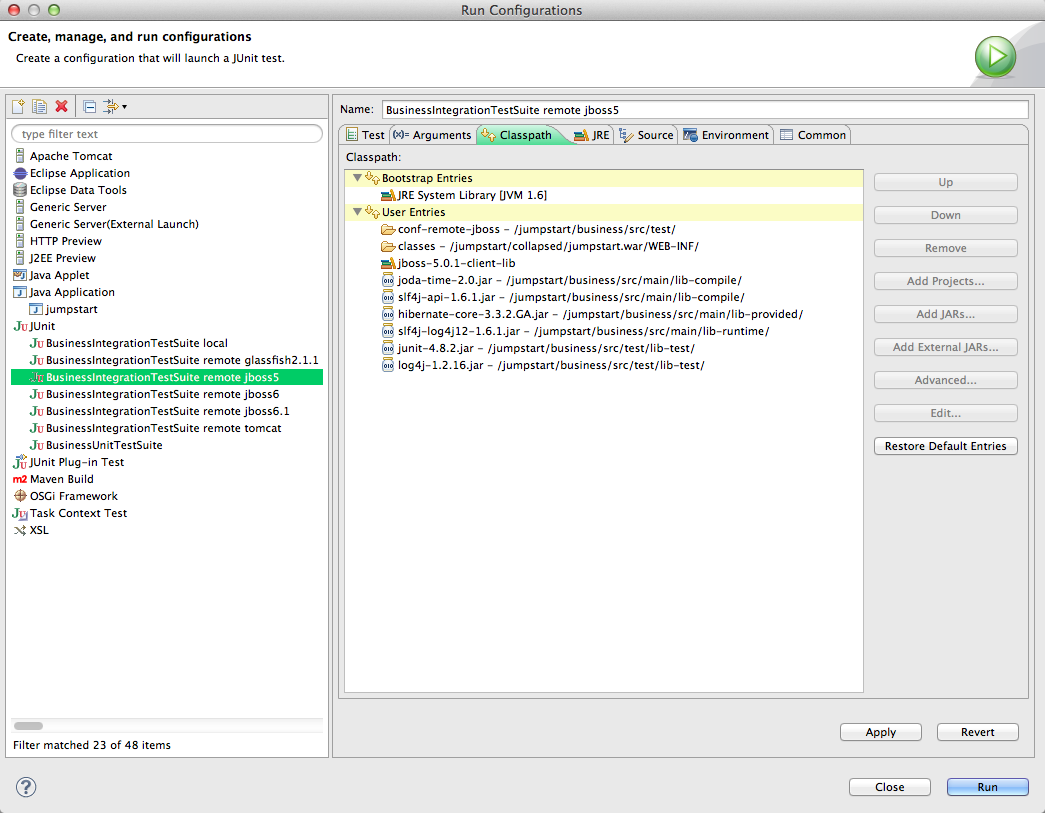Click the horizontal scrollbar in configurations list
Image resolution: width=1045 pixels, height=813 pixels.
[x=29, y=726]
